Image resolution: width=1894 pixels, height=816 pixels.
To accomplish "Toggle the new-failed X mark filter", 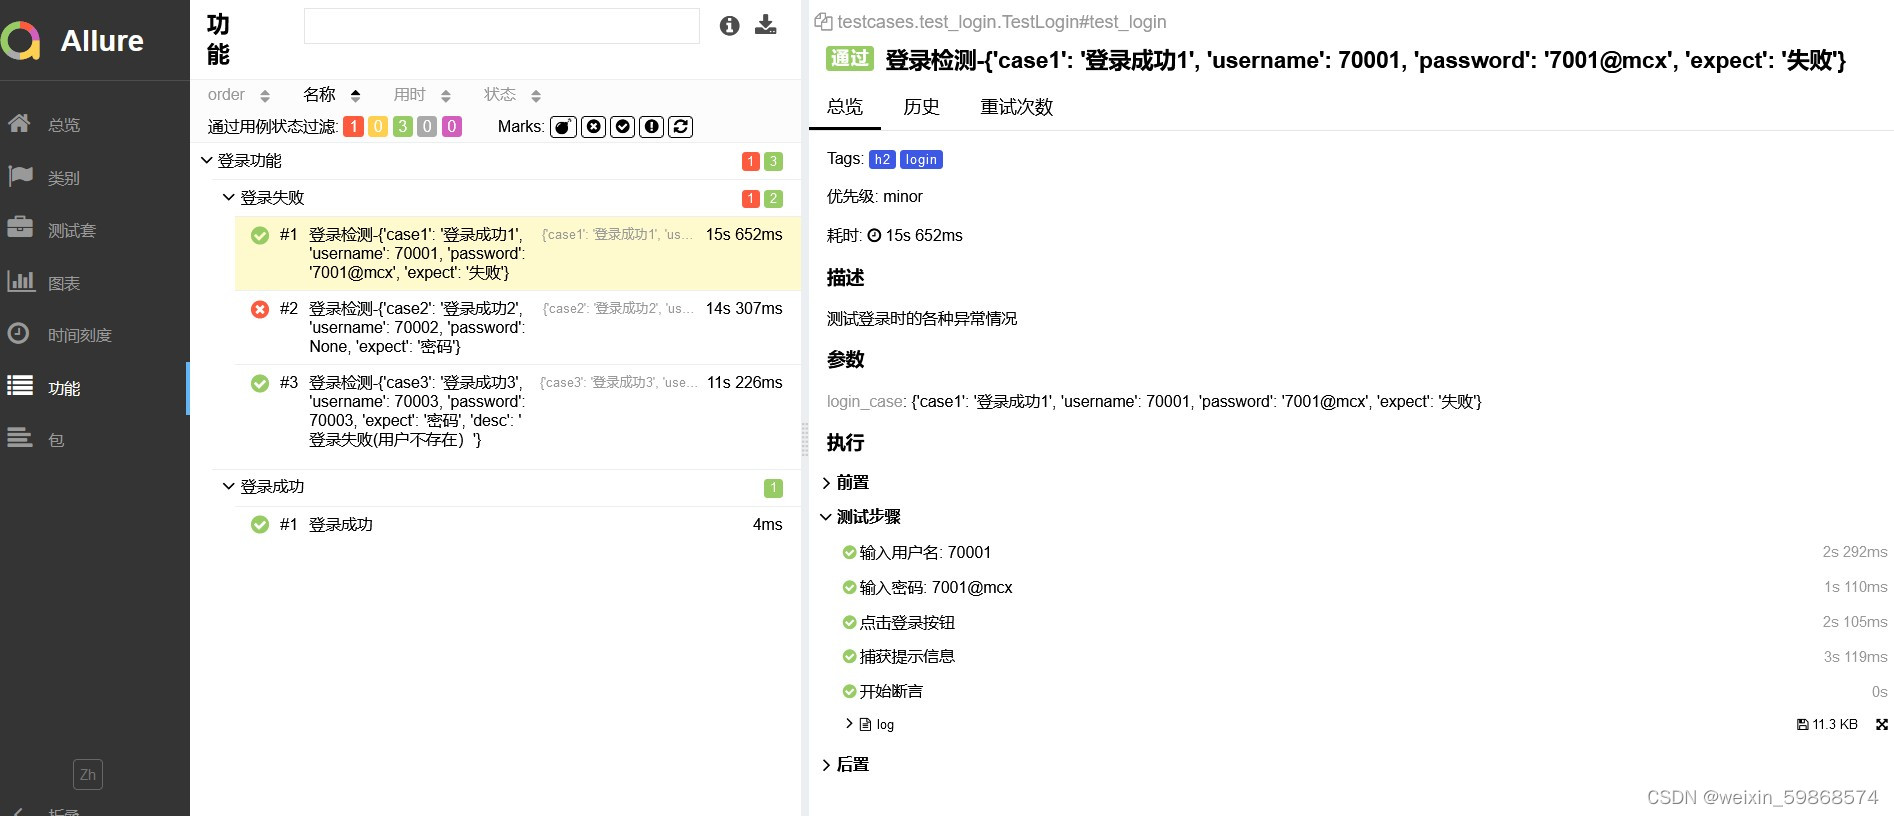I will click(593, 127).
